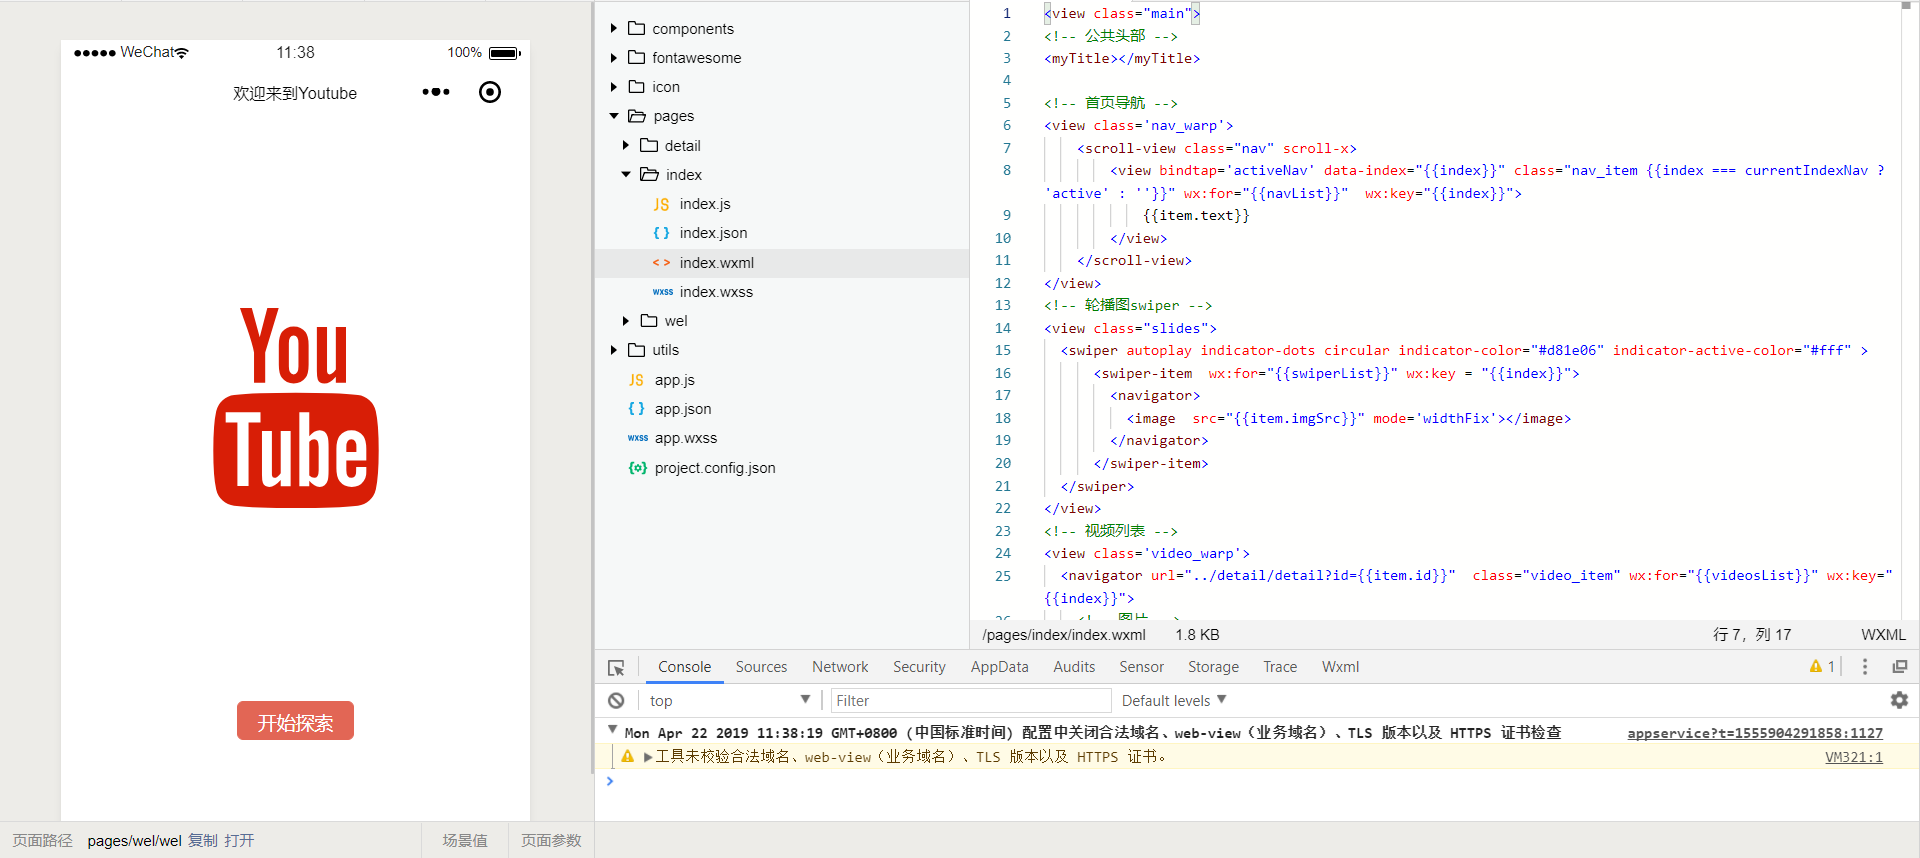
Task: Open the app.js file
Action: [x=675, y=380]
